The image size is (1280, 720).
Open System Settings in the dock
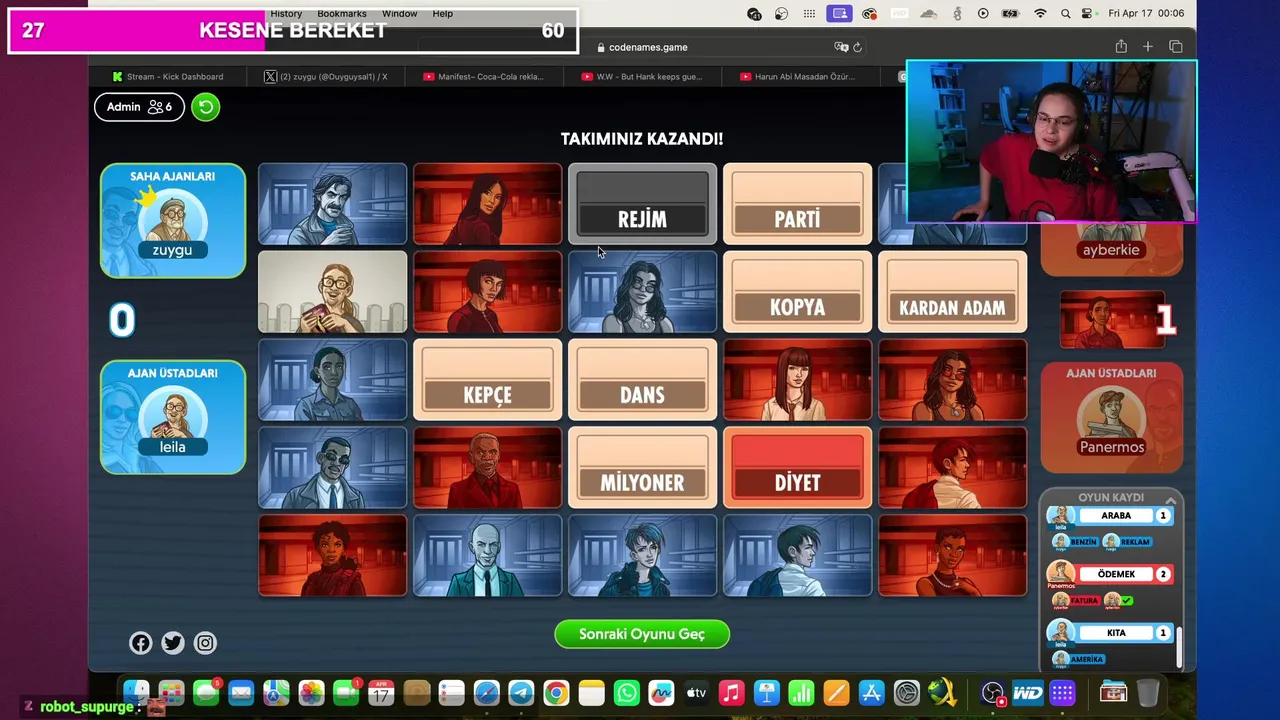click(906, 693)
